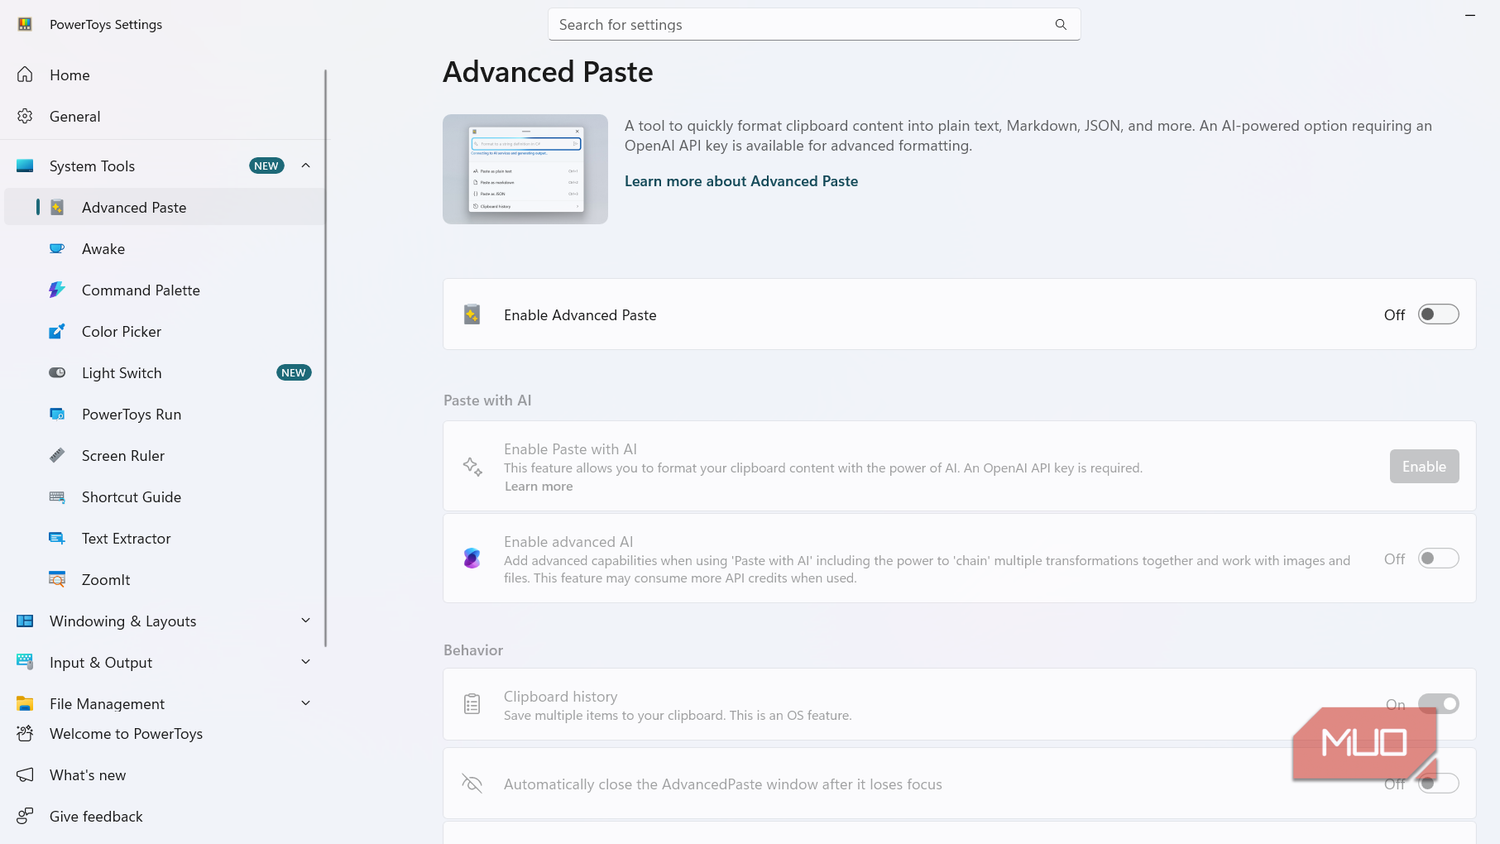
Task: Select Screen Ruler text in sidebar
Action: (x=123, y=455)
